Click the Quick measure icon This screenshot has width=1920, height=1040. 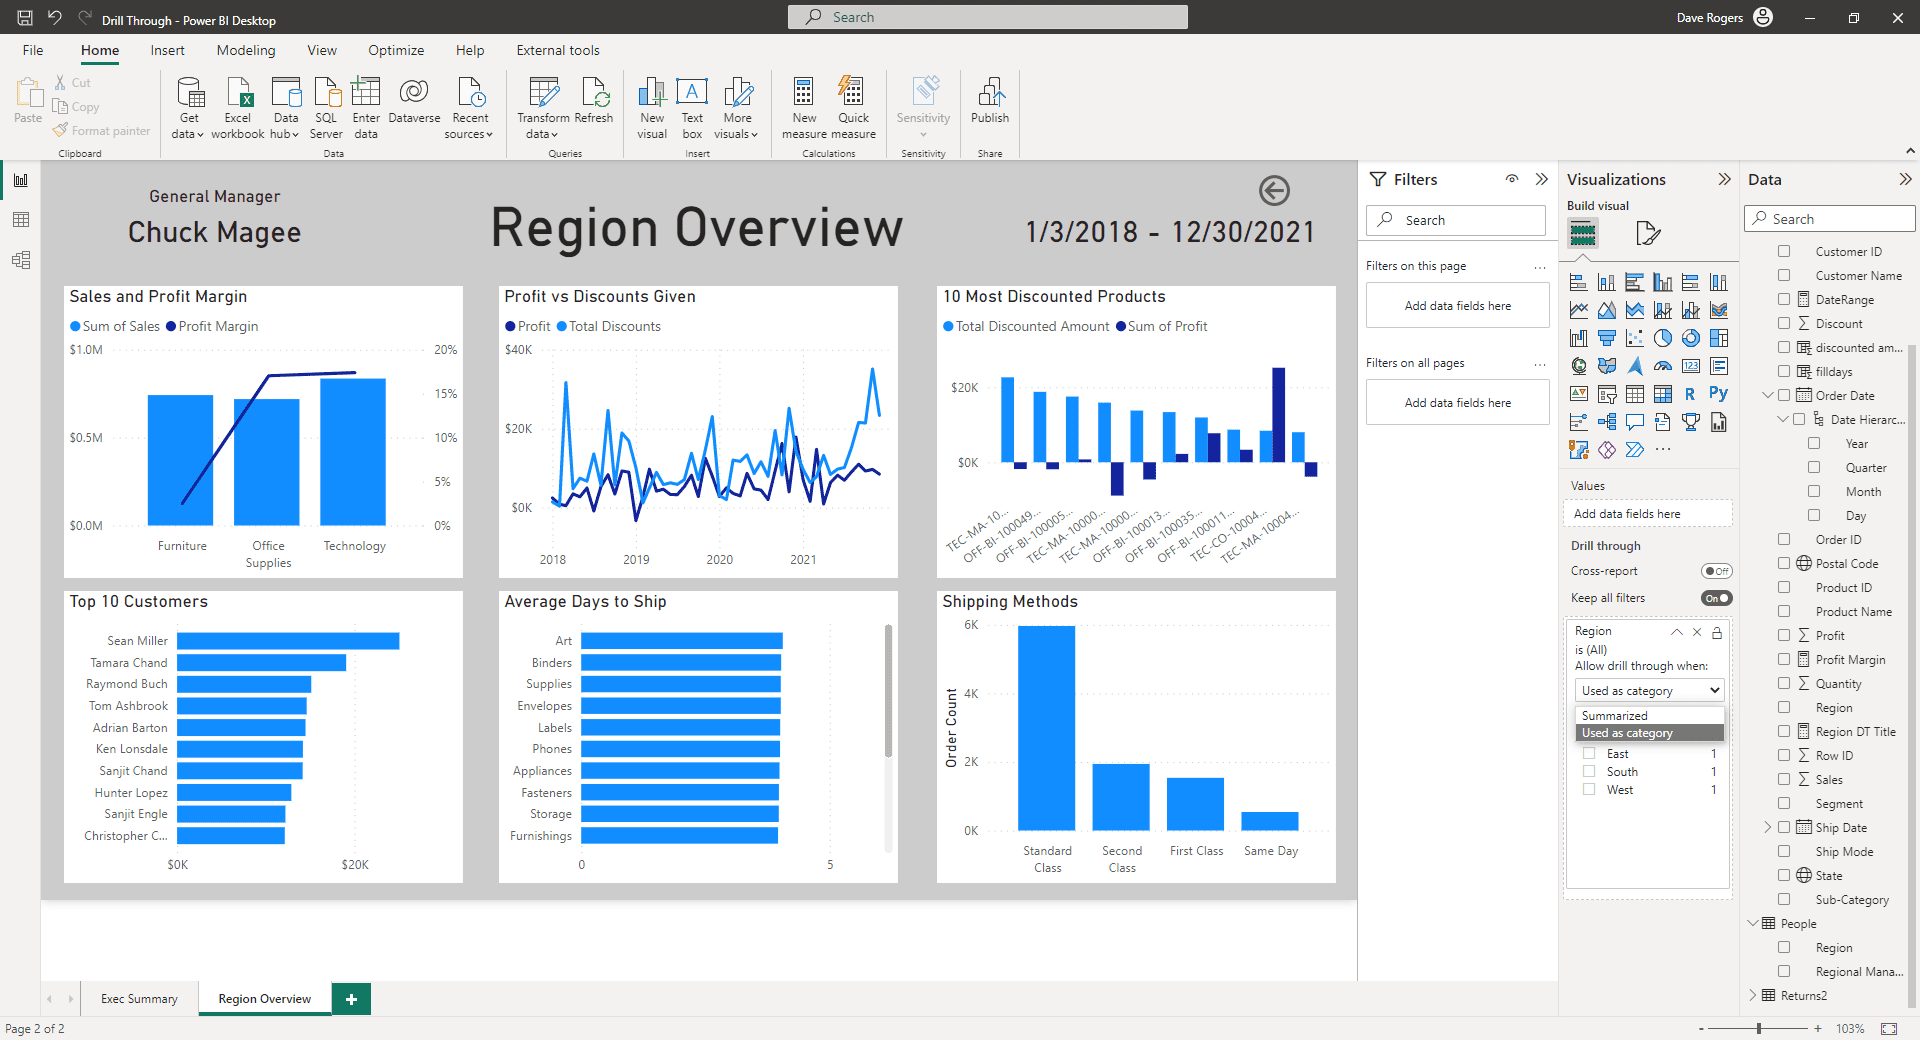coord(852,93)
